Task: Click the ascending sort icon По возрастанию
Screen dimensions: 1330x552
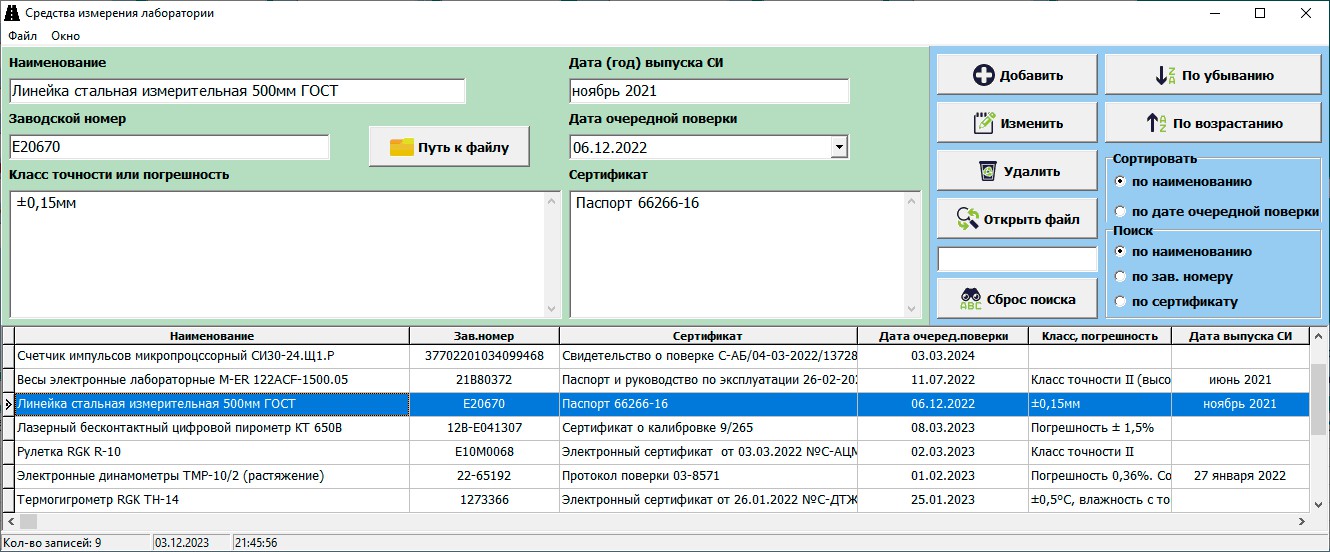Action: 1157,123
